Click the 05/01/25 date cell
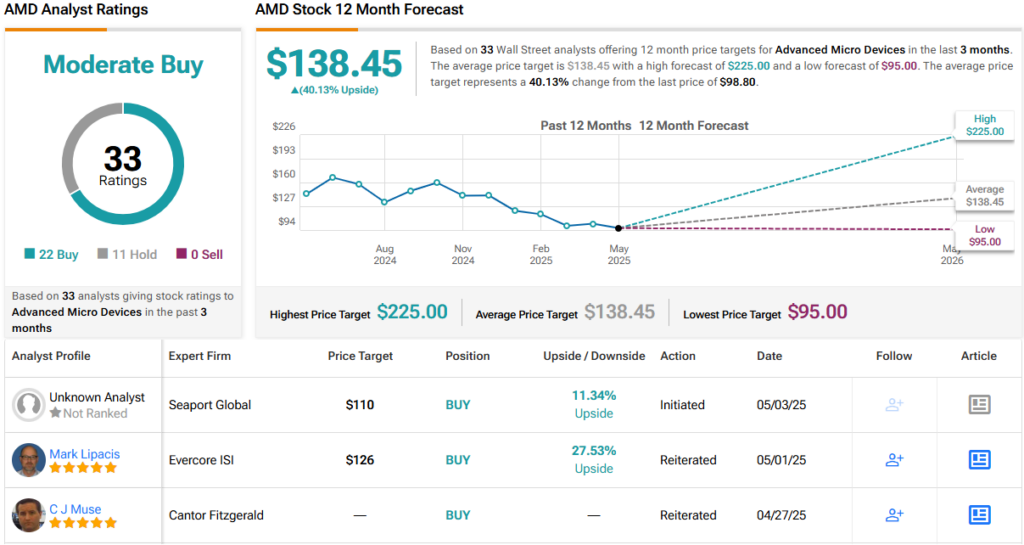This screenshot has width=1024, height=545. pos(781,460)
